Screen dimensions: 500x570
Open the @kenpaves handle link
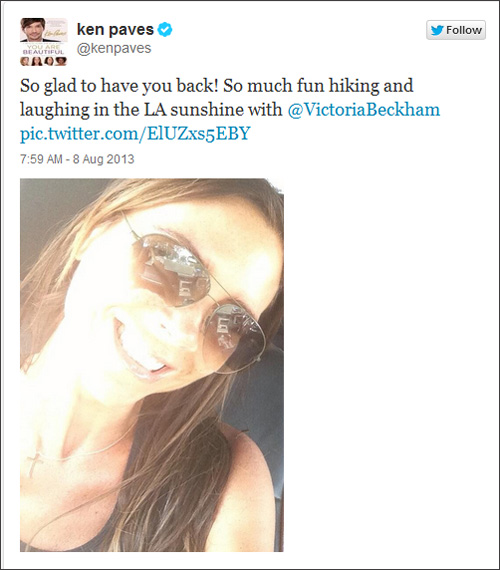[x=114, y=48]
